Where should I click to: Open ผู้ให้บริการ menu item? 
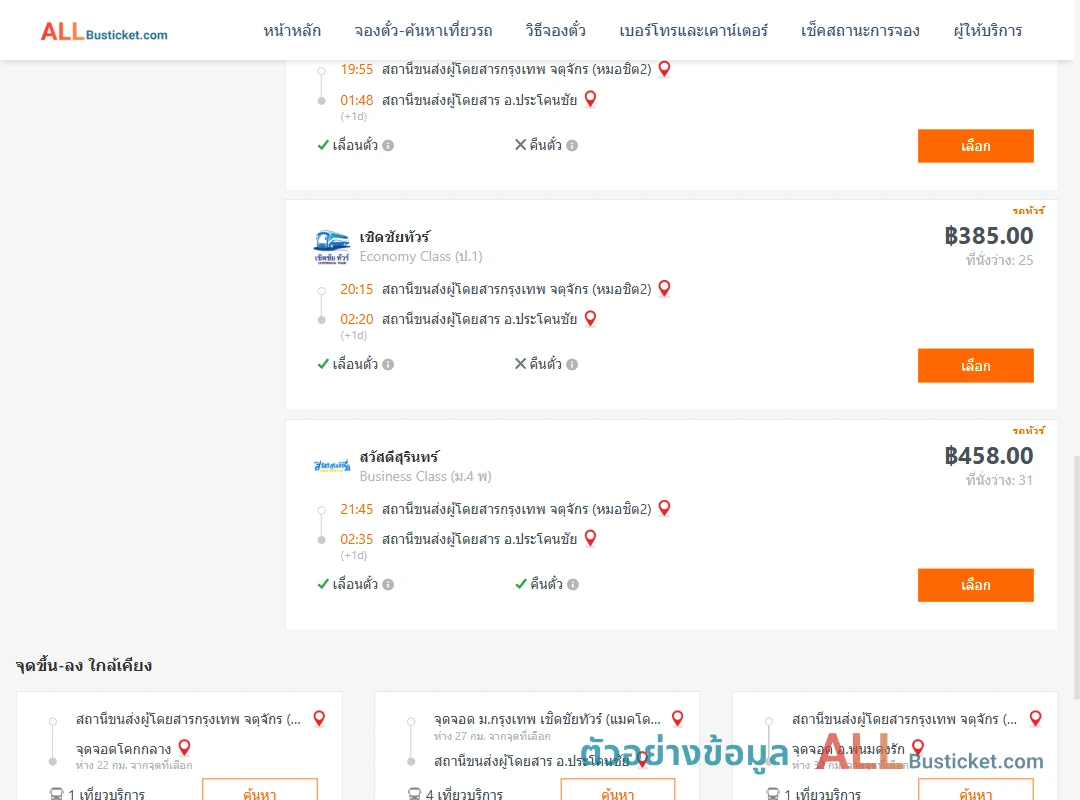coord(987,31)
